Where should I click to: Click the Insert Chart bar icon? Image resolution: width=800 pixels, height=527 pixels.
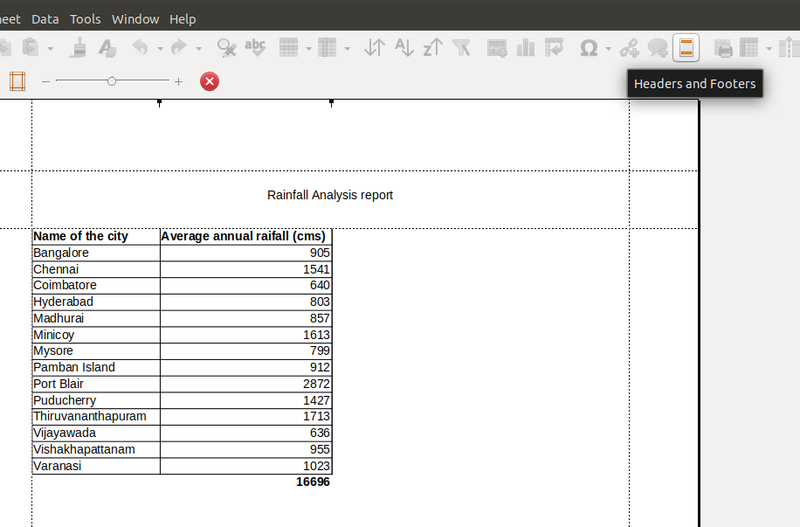click(x=526, y=48)
